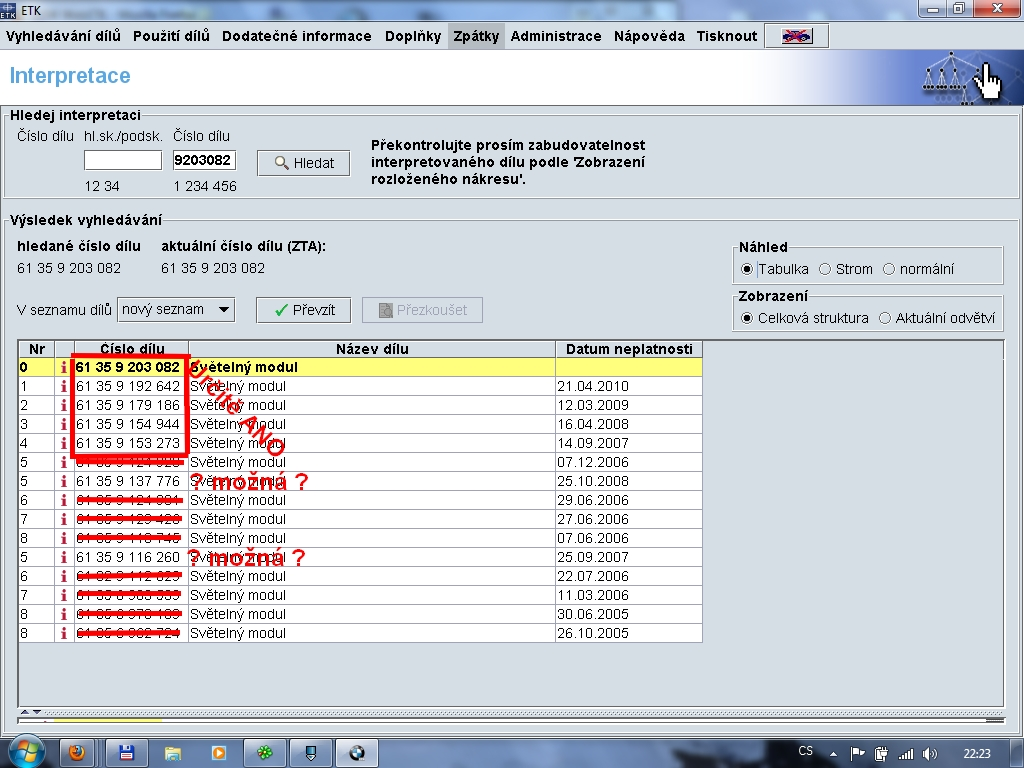Click the hl.sk./podsk. input field

click(x=122, y=160)
